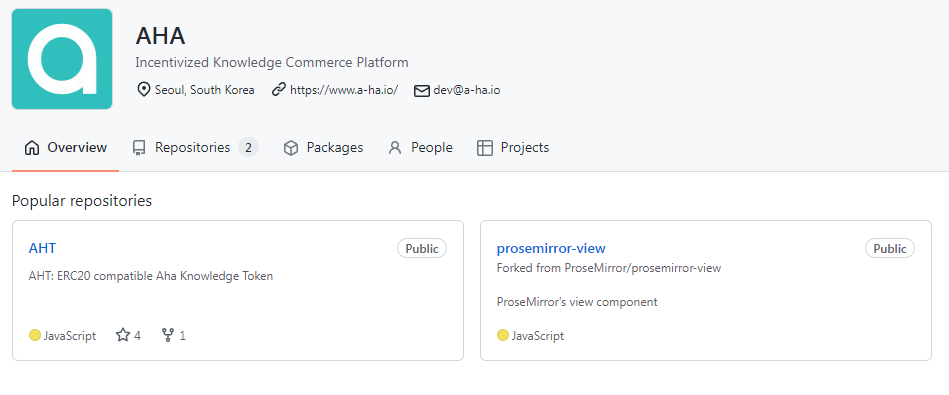Click the dev@a-ha.io email link
949x395 pixels.
[467, 90]
